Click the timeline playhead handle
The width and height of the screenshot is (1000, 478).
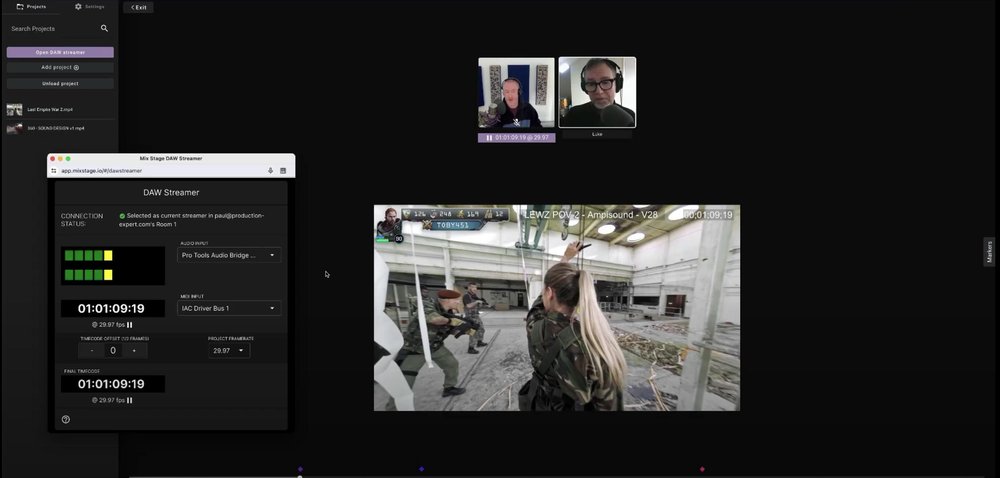coord(300,476)
